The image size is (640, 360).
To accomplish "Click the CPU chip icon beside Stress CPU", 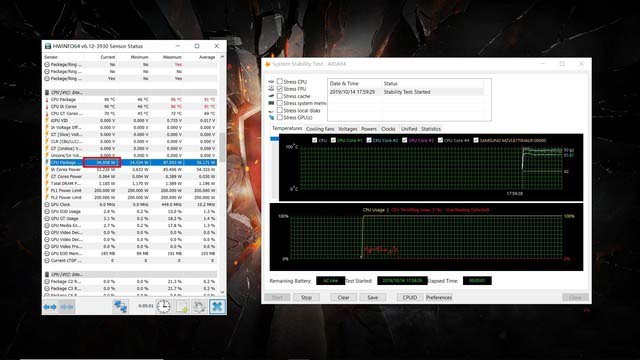I will pos(271,82).
